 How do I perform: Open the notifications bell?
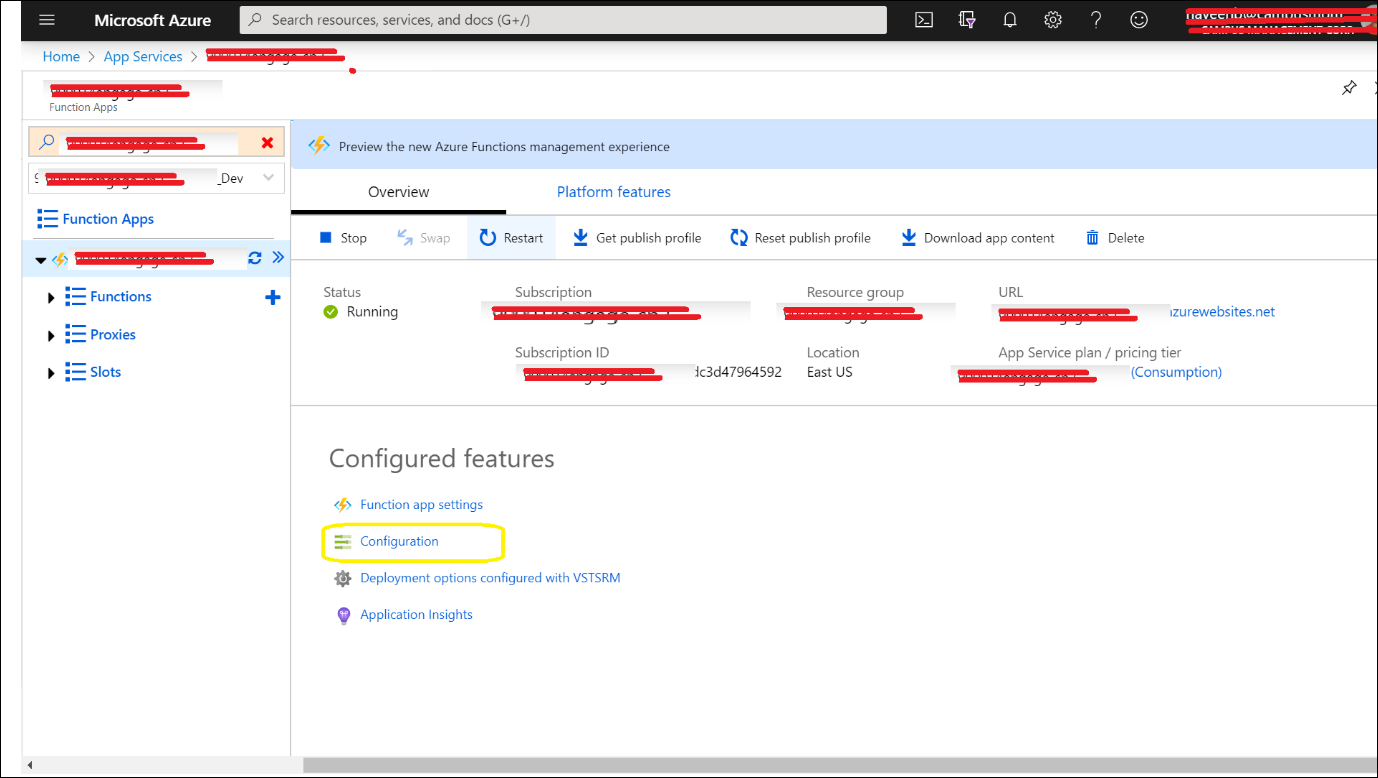point(1010,20)
